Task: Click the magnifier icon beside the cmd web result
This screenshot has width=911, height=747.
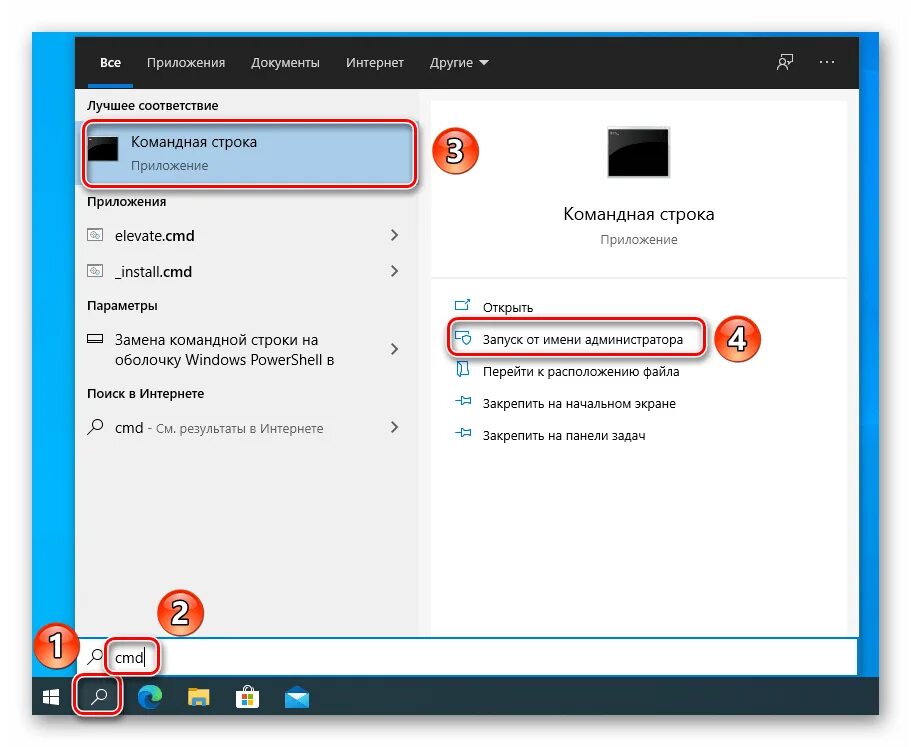Action: click(x=95, y=427)
